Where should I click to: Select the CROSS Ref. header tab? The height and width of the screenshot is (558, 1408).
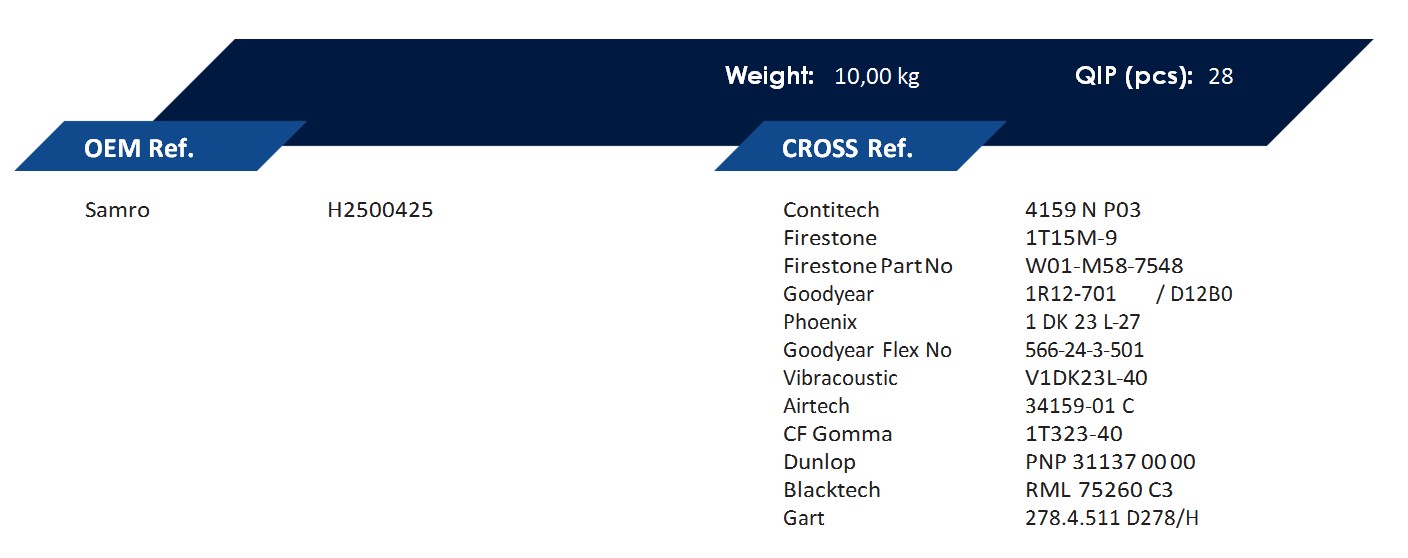(860, 146)
